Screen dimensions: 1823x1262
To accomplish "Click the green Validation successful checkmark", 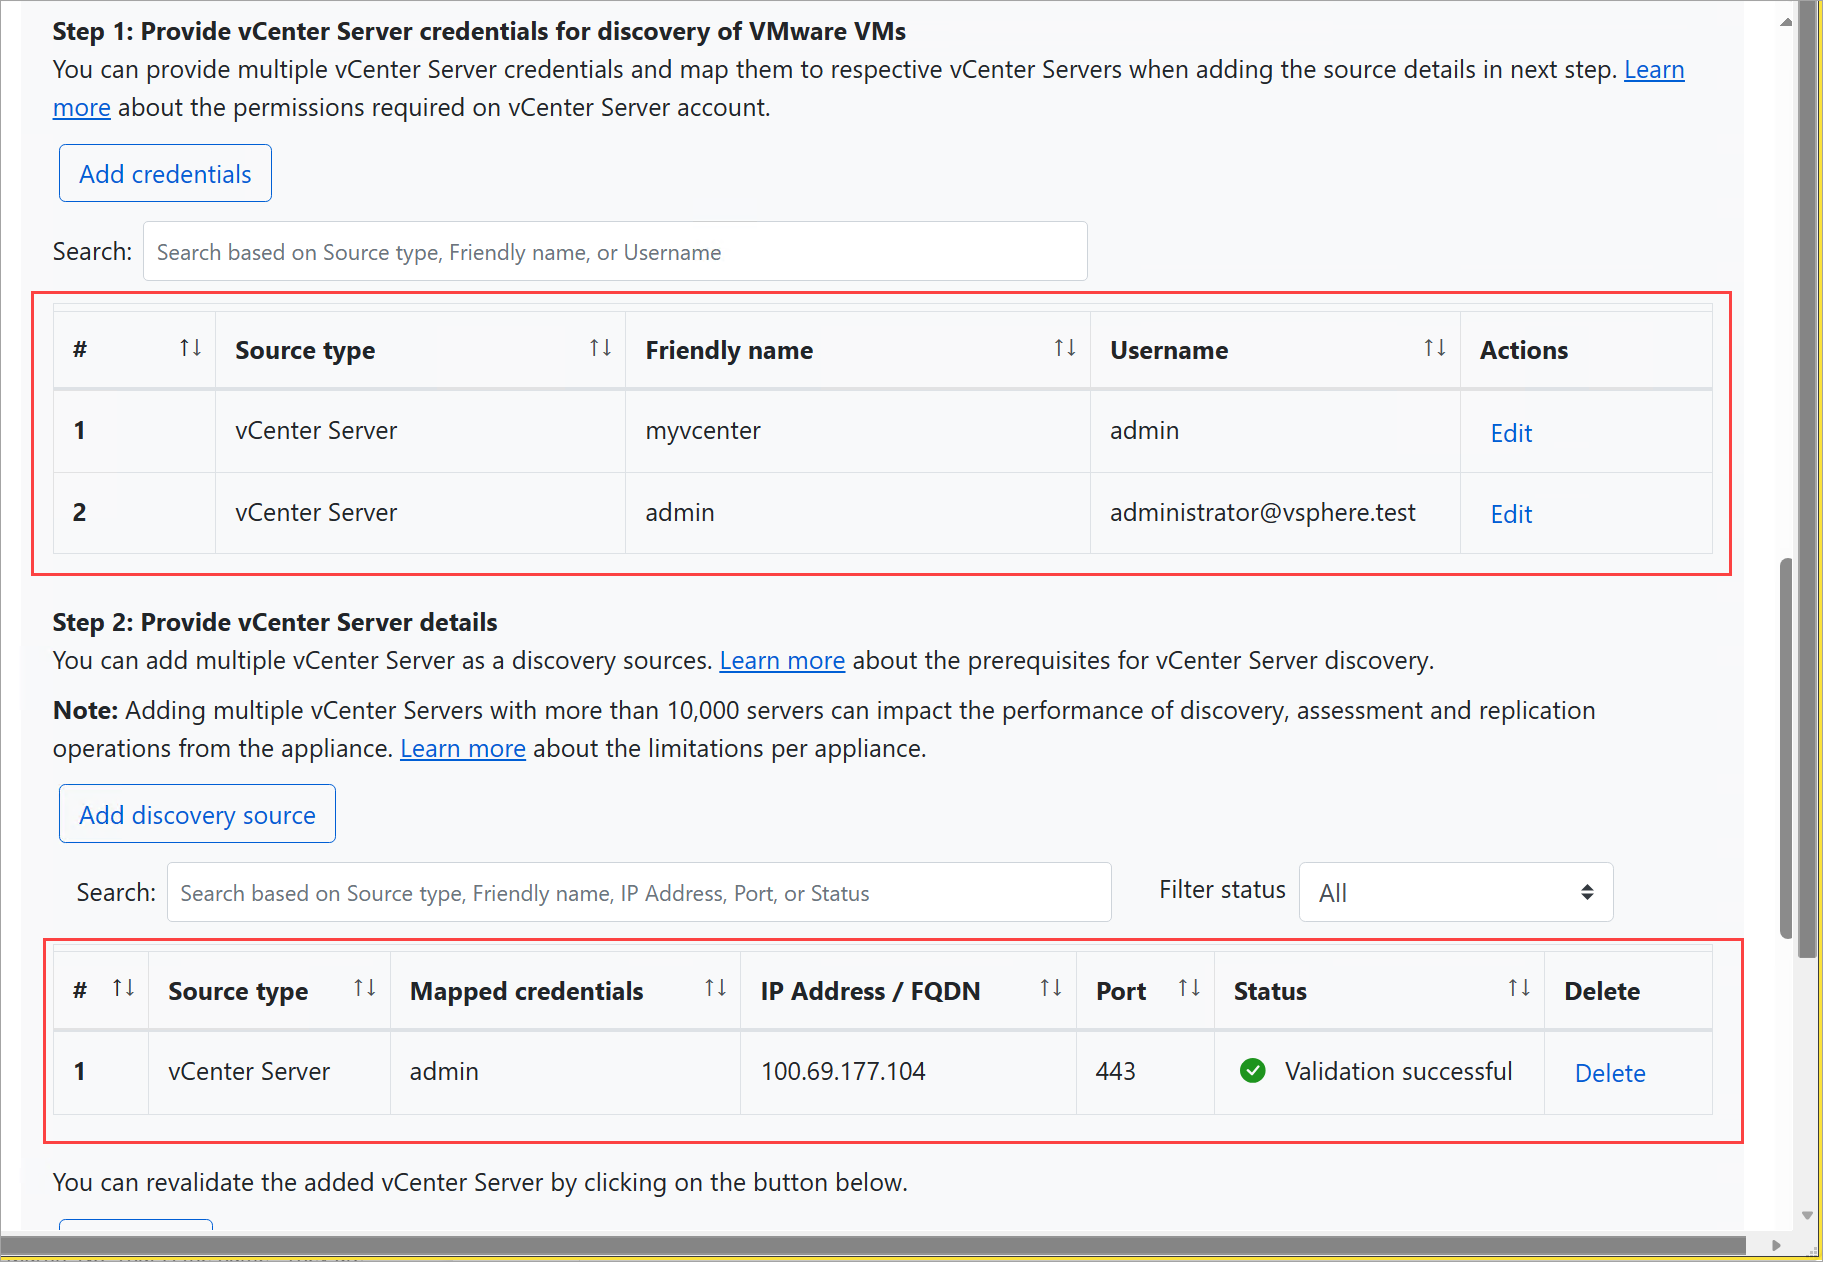I will click(x=1253, y=1071).
